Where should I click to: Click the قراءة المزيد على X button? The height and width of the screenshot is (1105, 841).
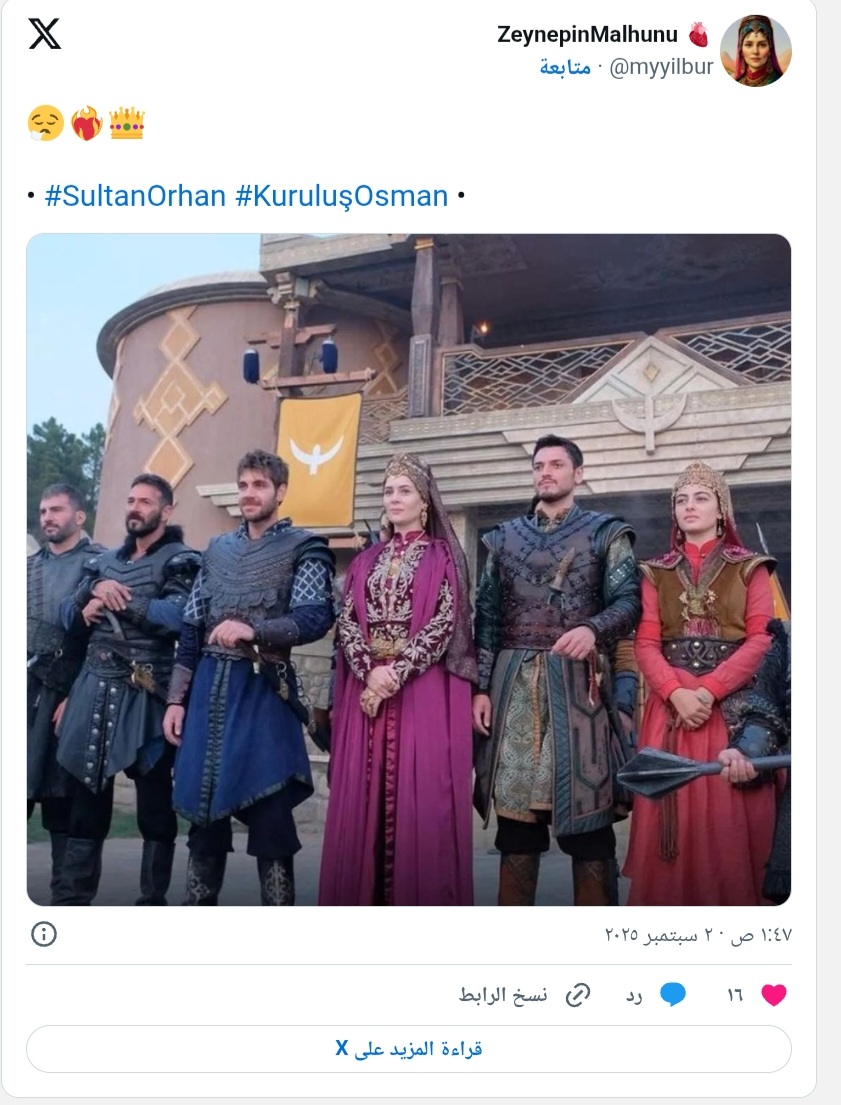tap(409, 1049)
